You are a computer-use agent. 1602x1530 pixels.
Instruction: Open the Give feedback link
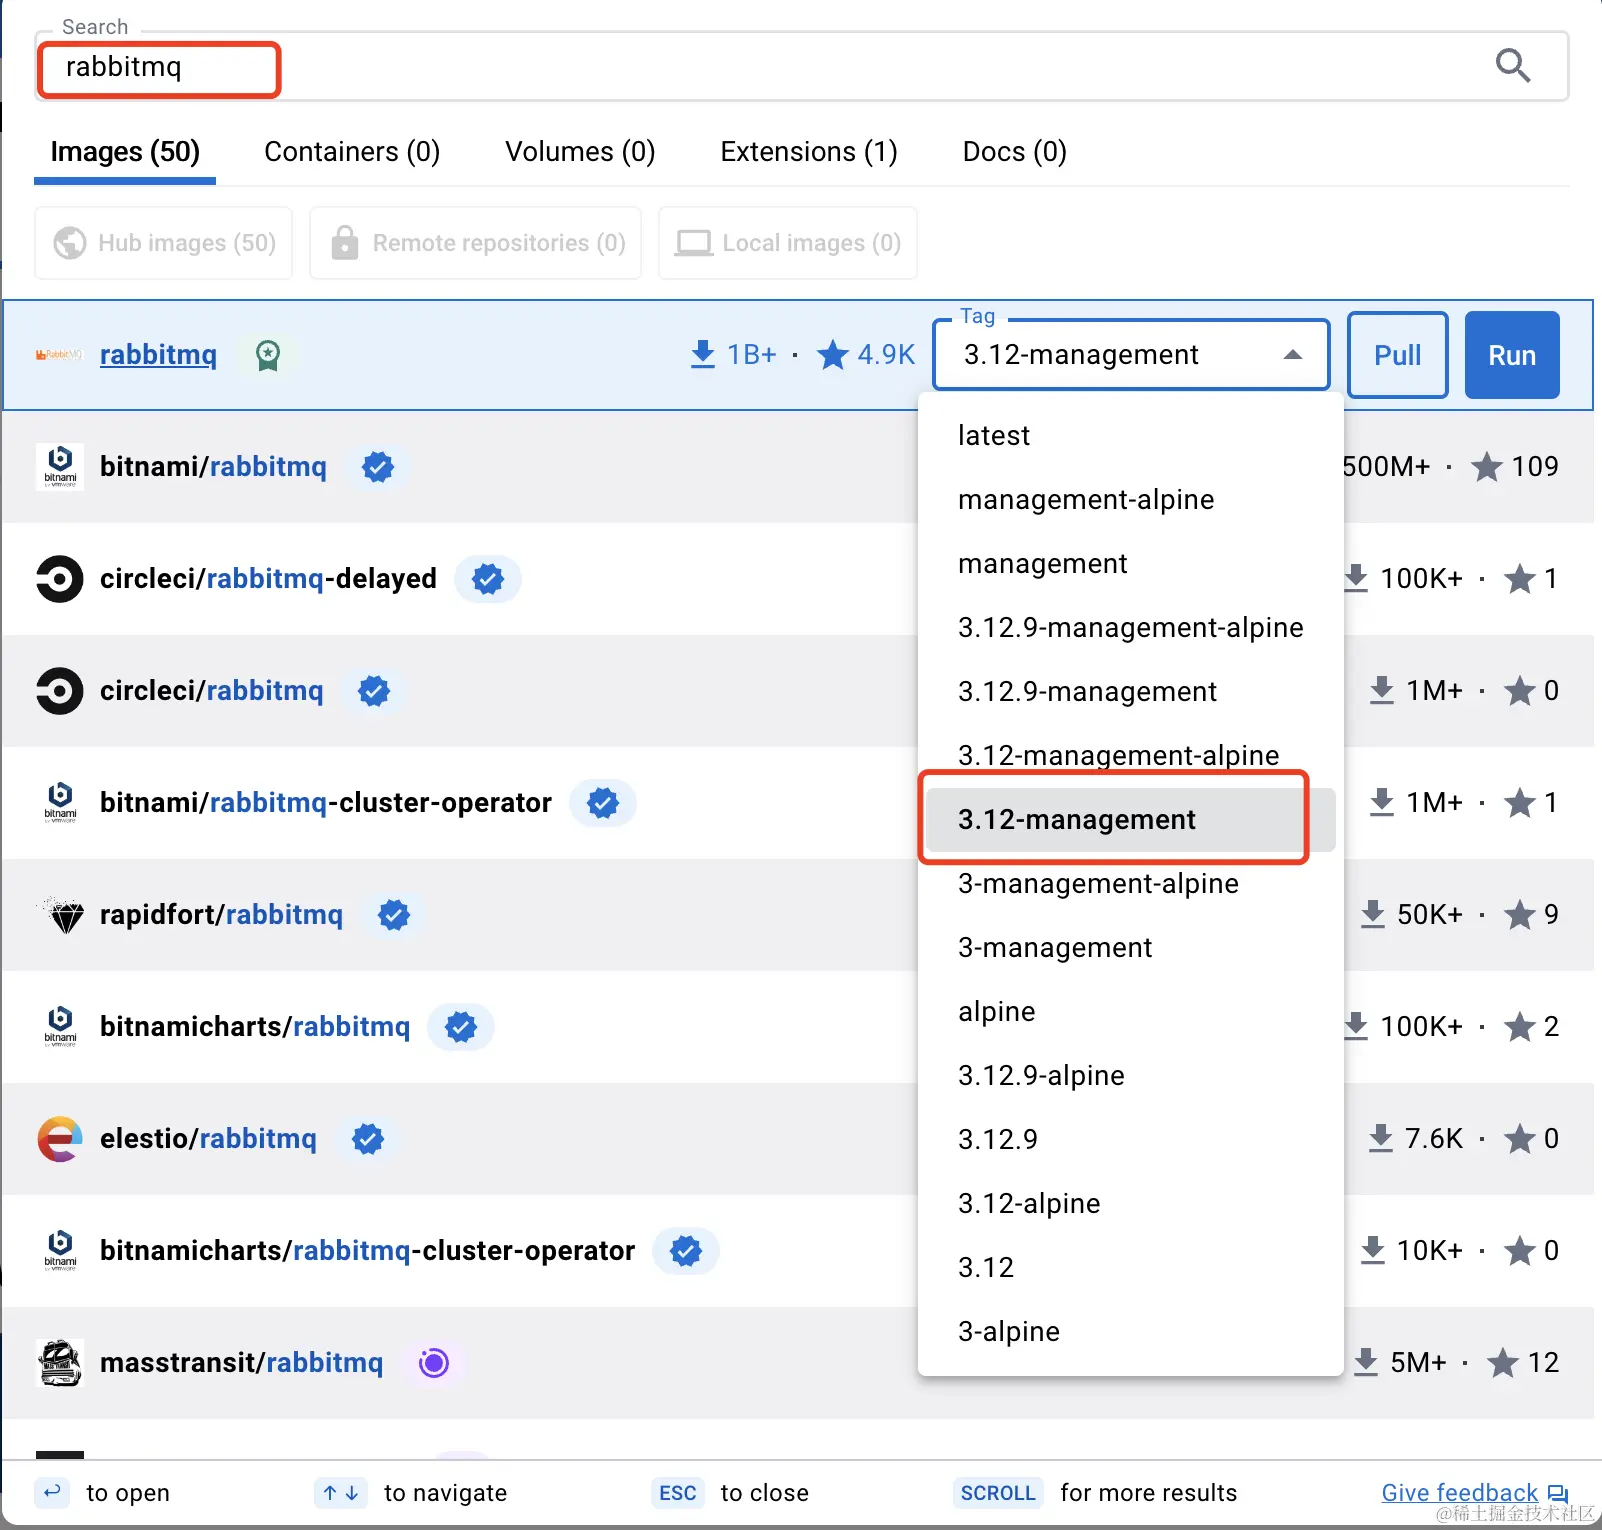click(1460, 1493)
